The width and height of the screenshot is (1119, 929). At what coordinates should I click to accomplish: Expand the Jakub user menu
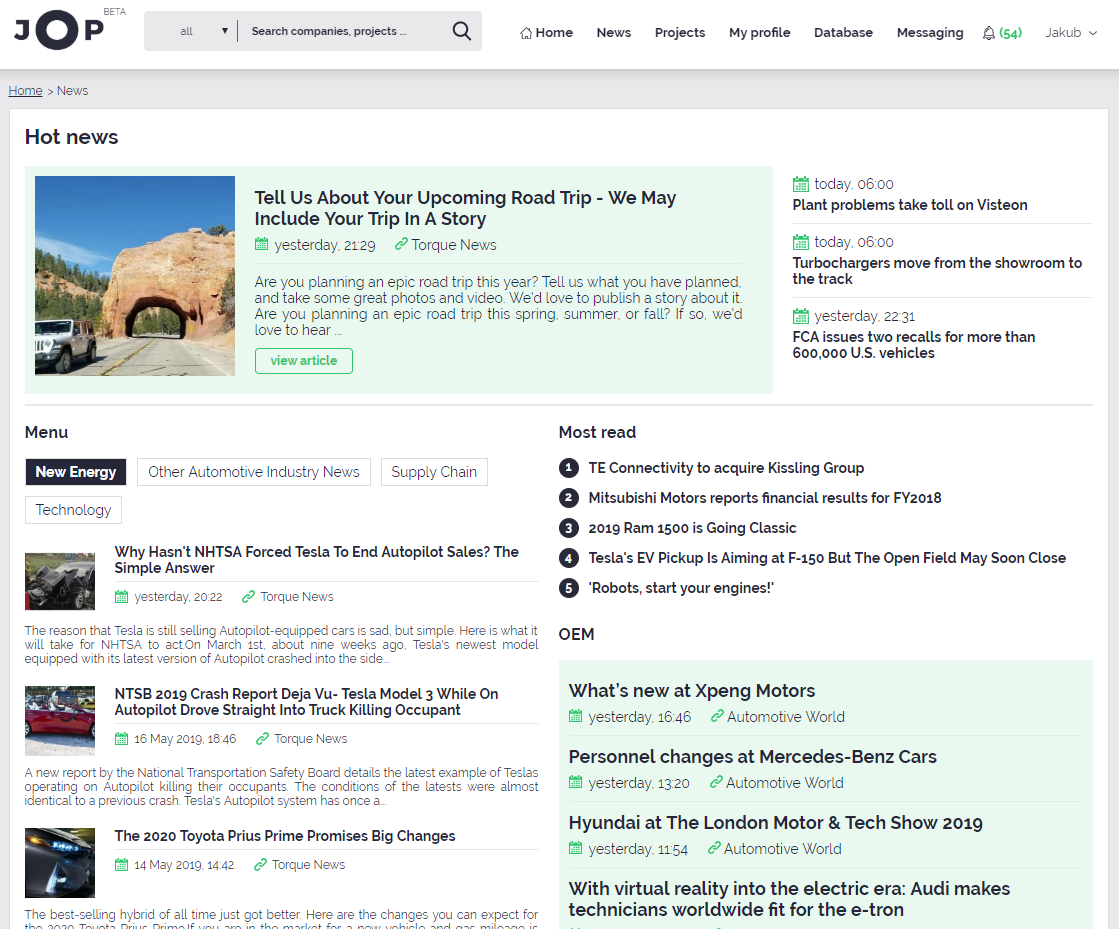(x=1070, y=33)
